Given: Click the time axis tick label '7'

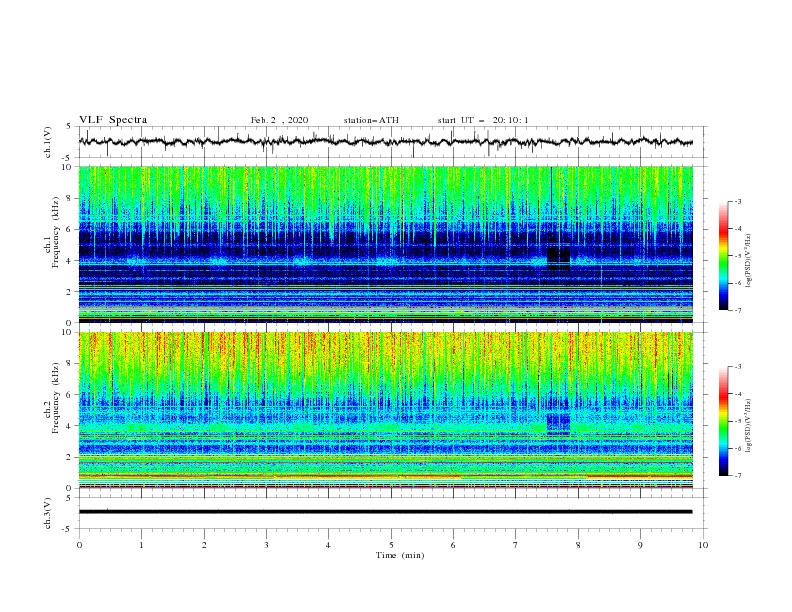Looking at the screenshot, I should point(516,545).
